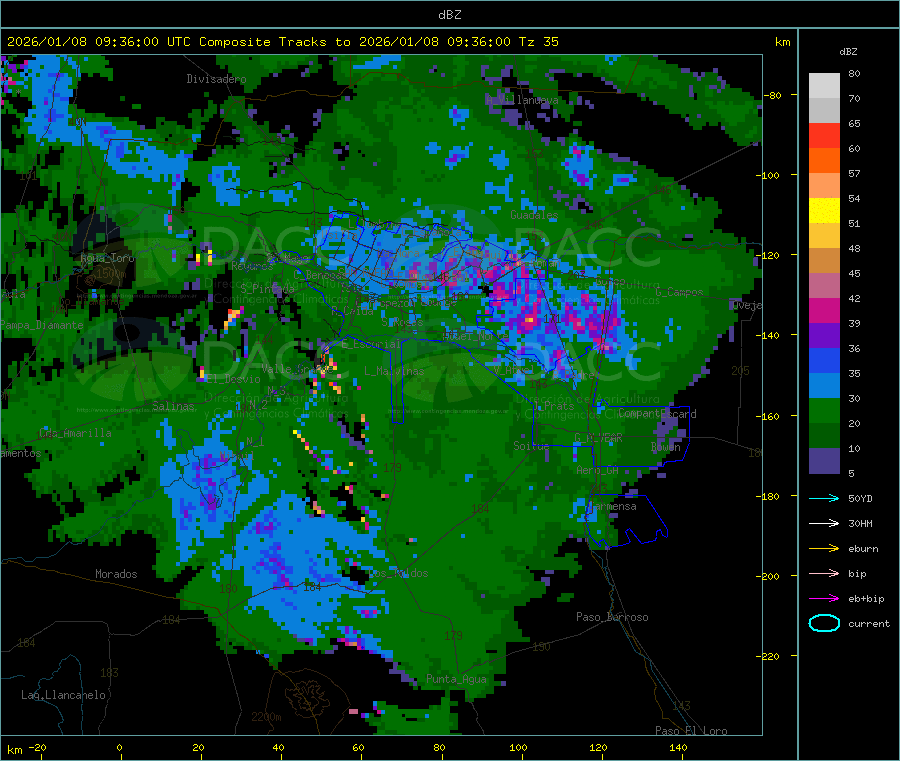Click the 'Lag.Llancanelo' map label
The height and width of the screenshot is (761, 900).
pos(64,695)
